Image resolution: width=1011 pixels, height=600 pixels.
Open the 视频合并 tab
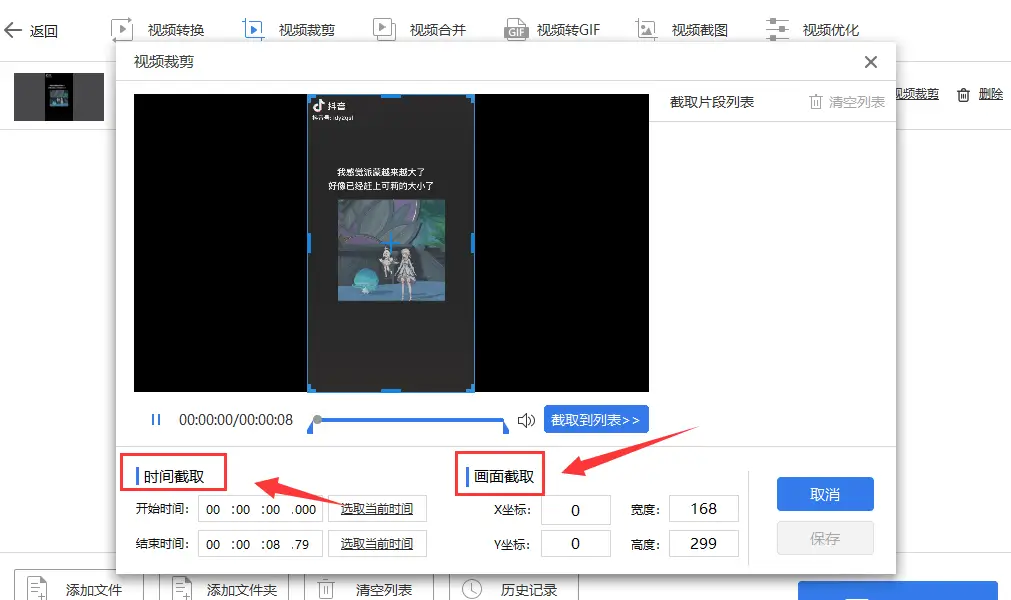click(420, 30)
